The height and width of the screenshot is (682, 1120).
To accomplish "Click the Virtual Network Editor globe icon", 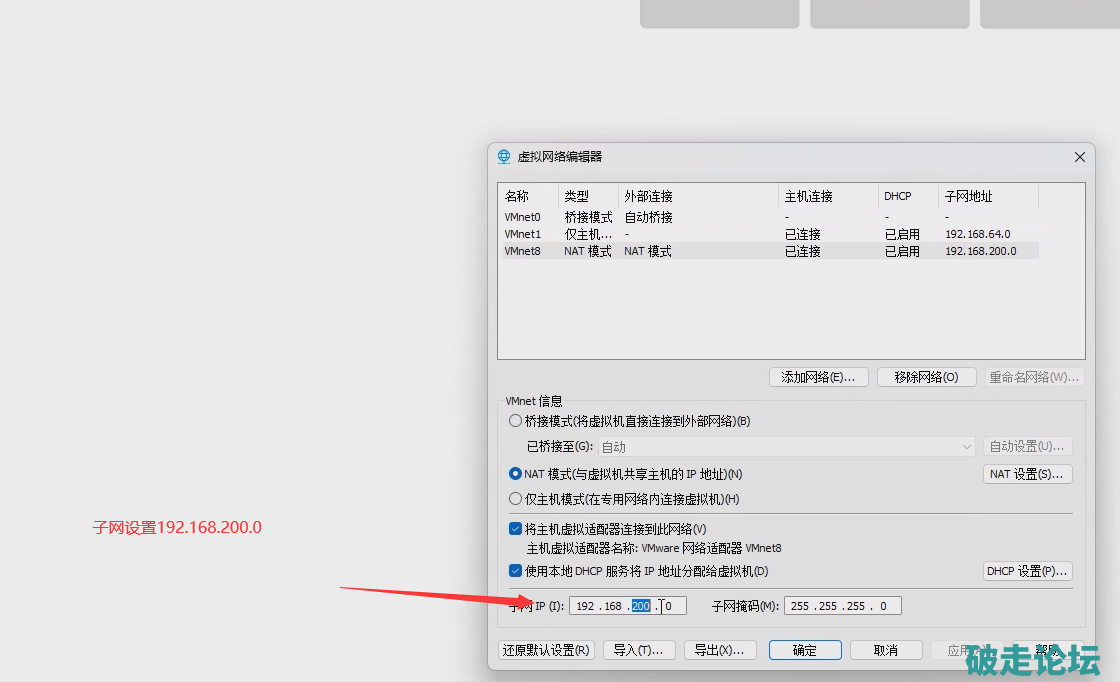I will click(x=504, y=157).
